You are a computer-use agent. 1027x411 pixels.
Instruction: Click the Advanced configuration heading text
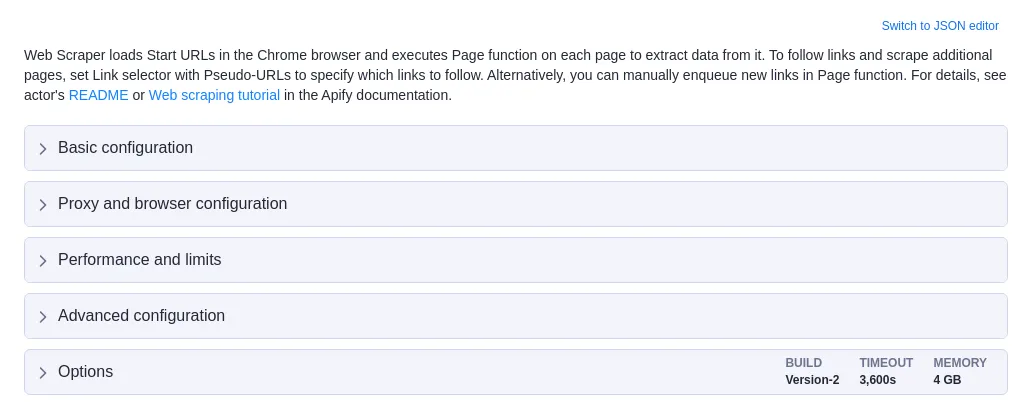pyautogui.click(x=141, y=315)
